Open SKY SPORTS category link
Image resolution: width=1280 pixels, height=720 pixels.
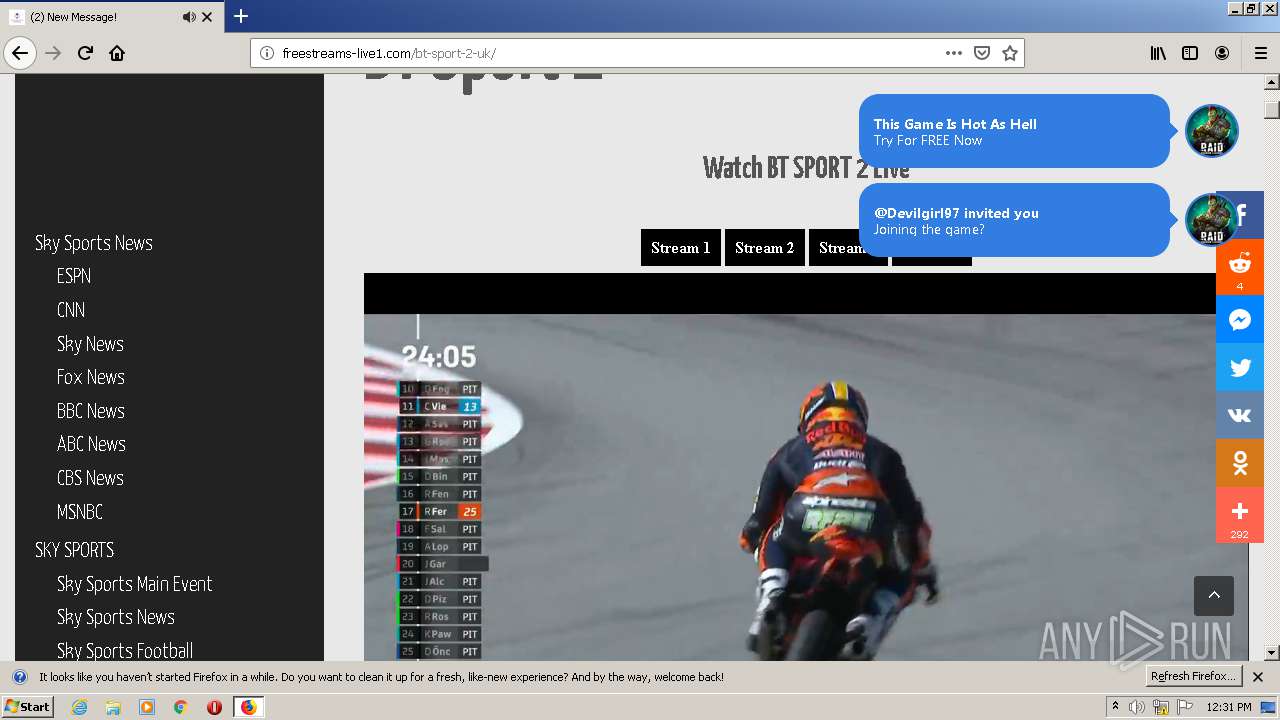[x=75, y=550]
